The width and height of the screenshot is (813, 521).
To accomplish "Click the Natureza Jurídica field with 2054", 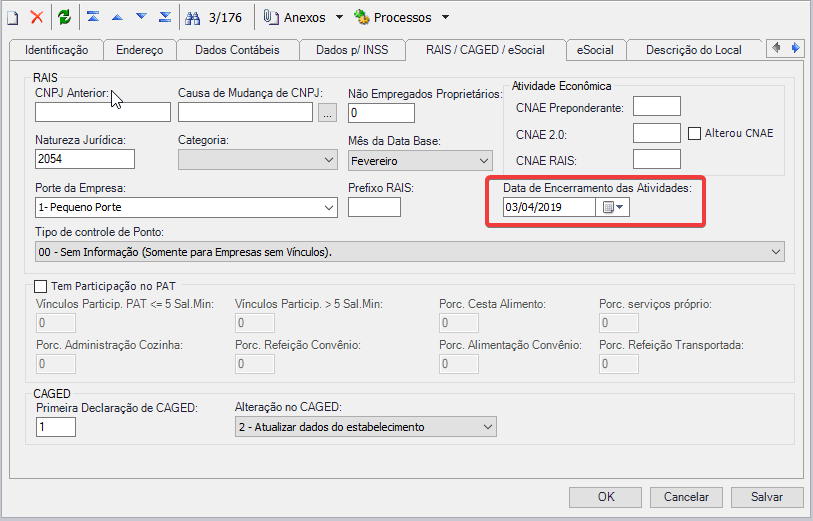I will point(85,159).
